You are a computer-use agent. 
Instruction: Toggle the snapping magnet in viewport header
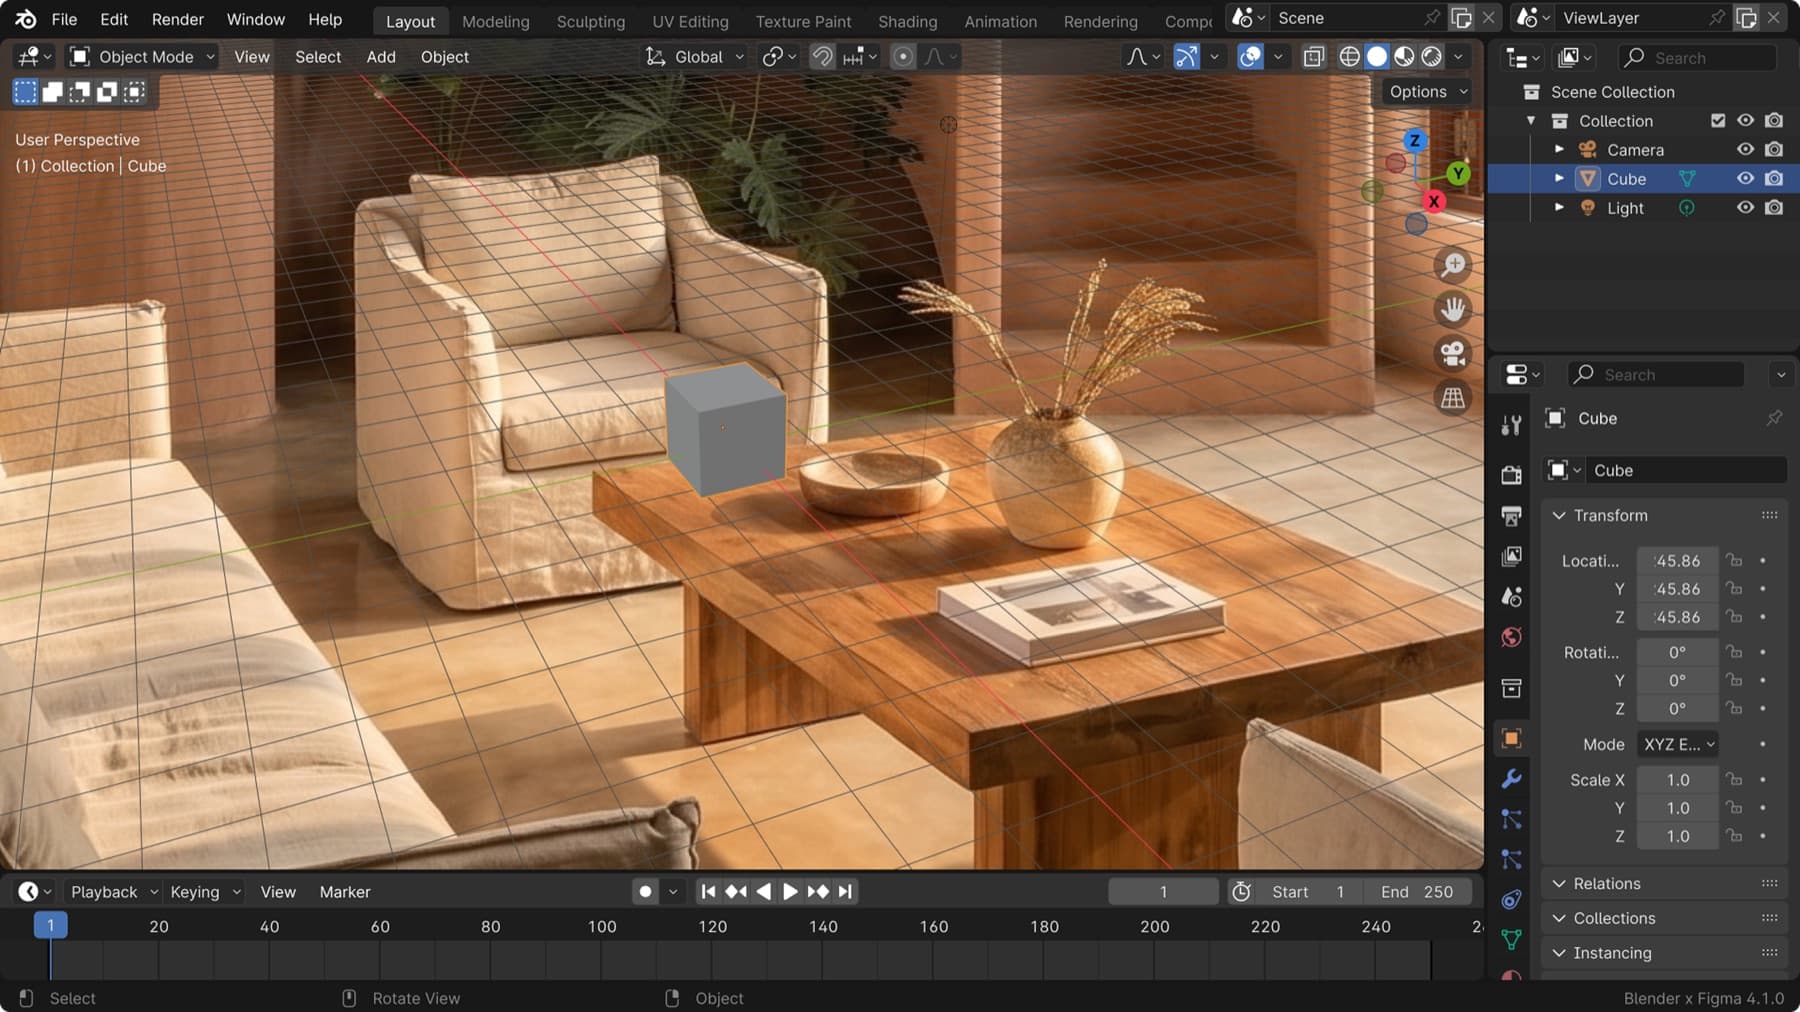point(822,57)
